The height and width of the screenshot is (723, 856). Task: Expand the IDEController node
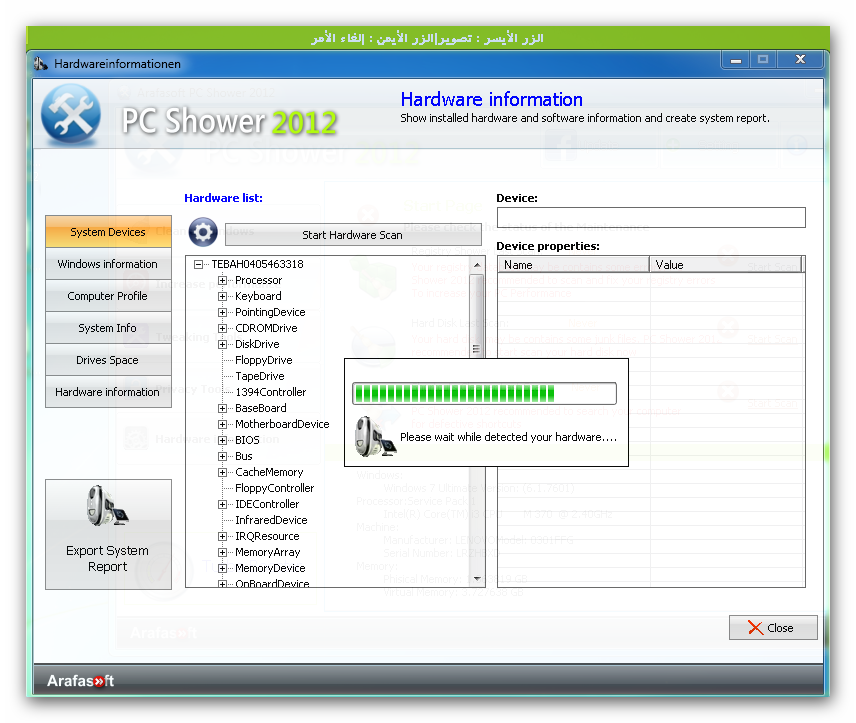tap(222, 504)
